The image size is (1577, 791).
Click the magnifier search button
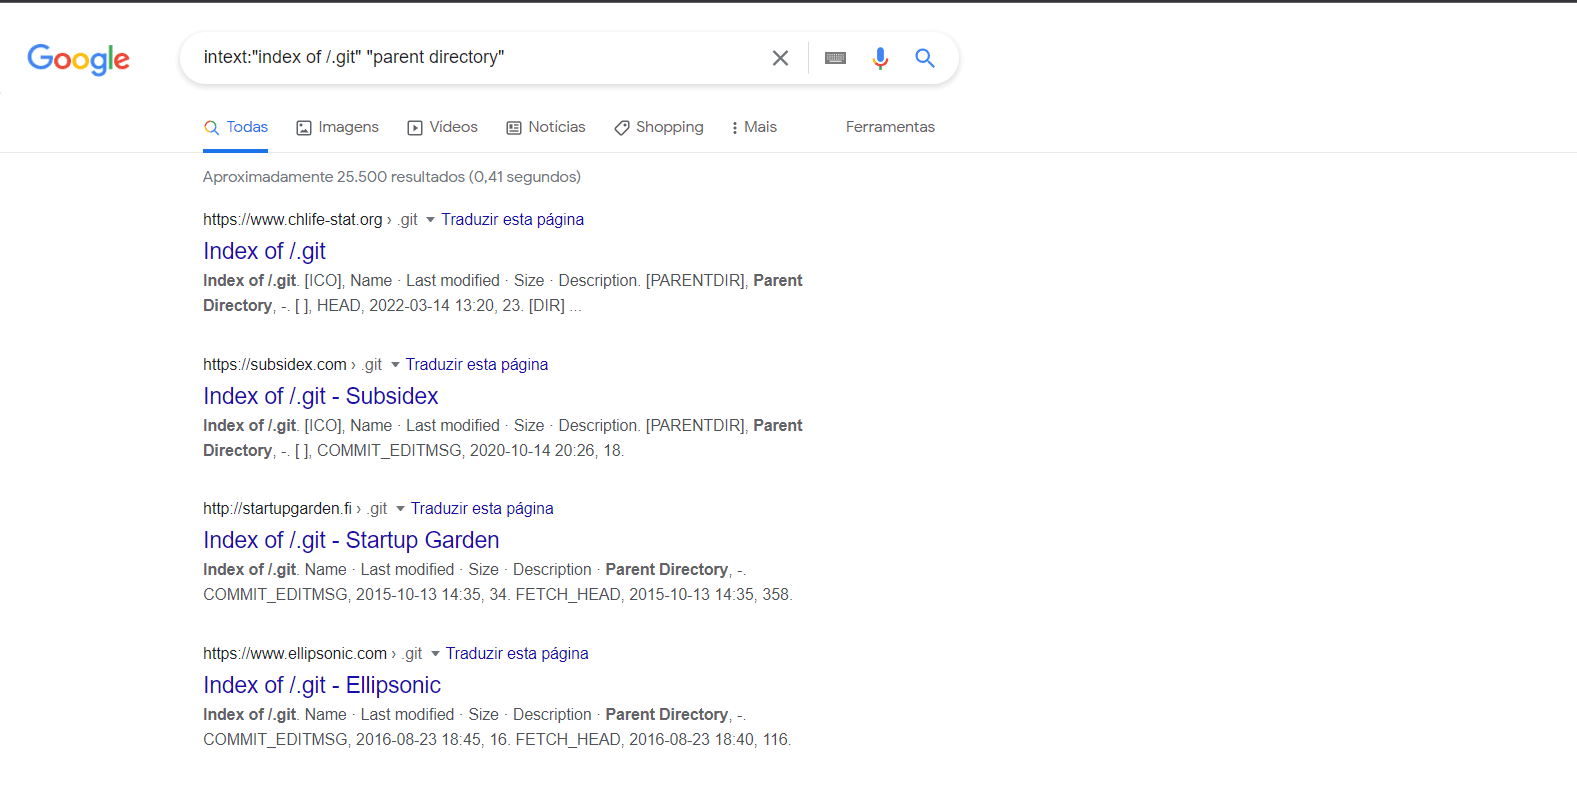tap(925, 58)
